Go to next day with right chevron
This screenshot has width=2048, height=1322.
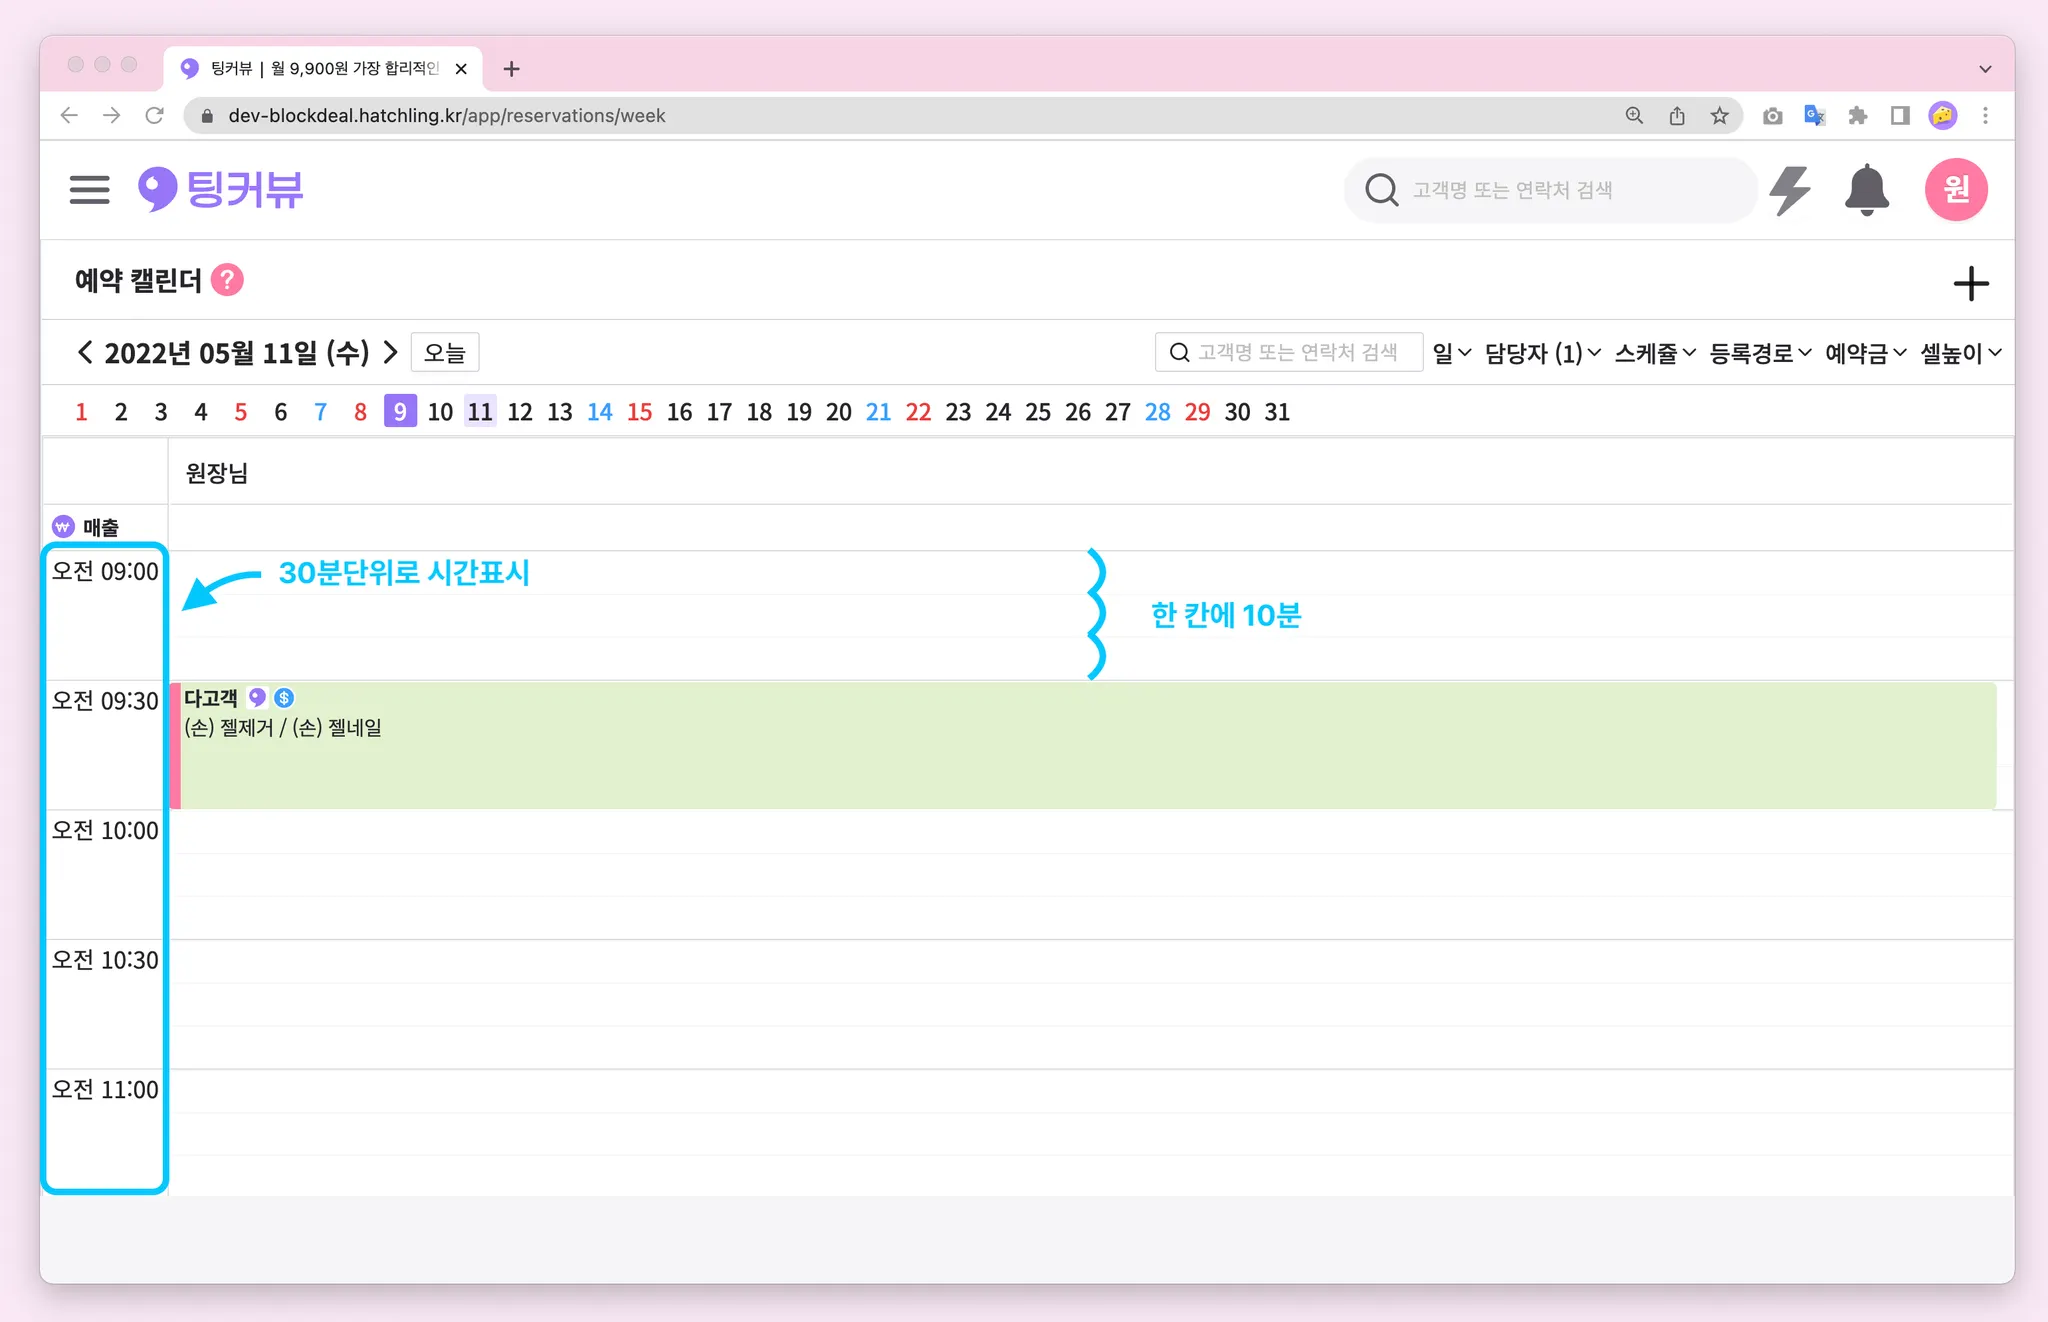point(391,352)
